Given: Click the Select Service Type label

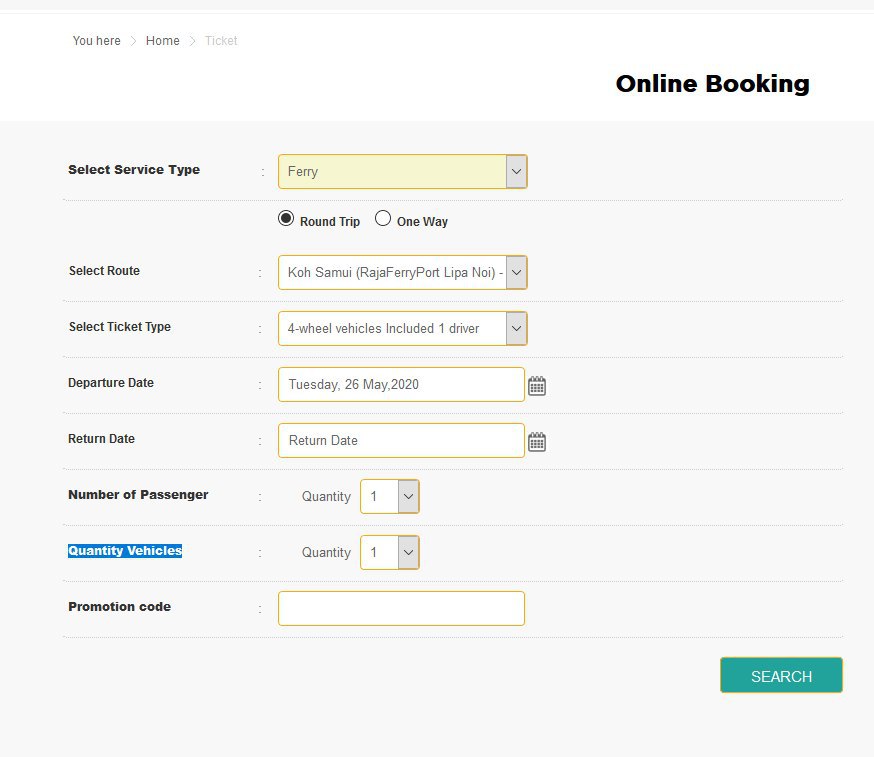Looking at the screenshot, I should pos(134,169).
